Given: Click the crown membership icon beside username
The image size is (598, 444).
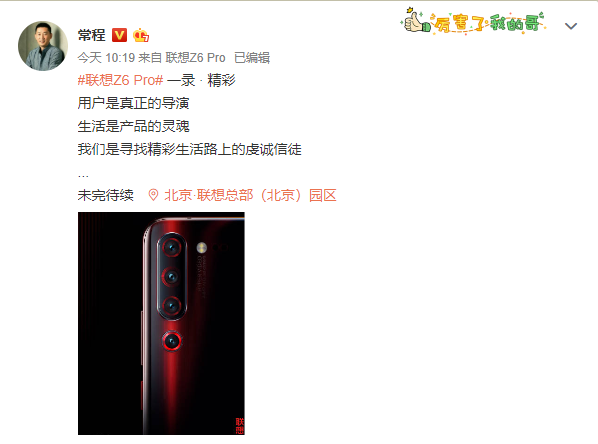Looking at the screenshot, I should pos(141,35).
